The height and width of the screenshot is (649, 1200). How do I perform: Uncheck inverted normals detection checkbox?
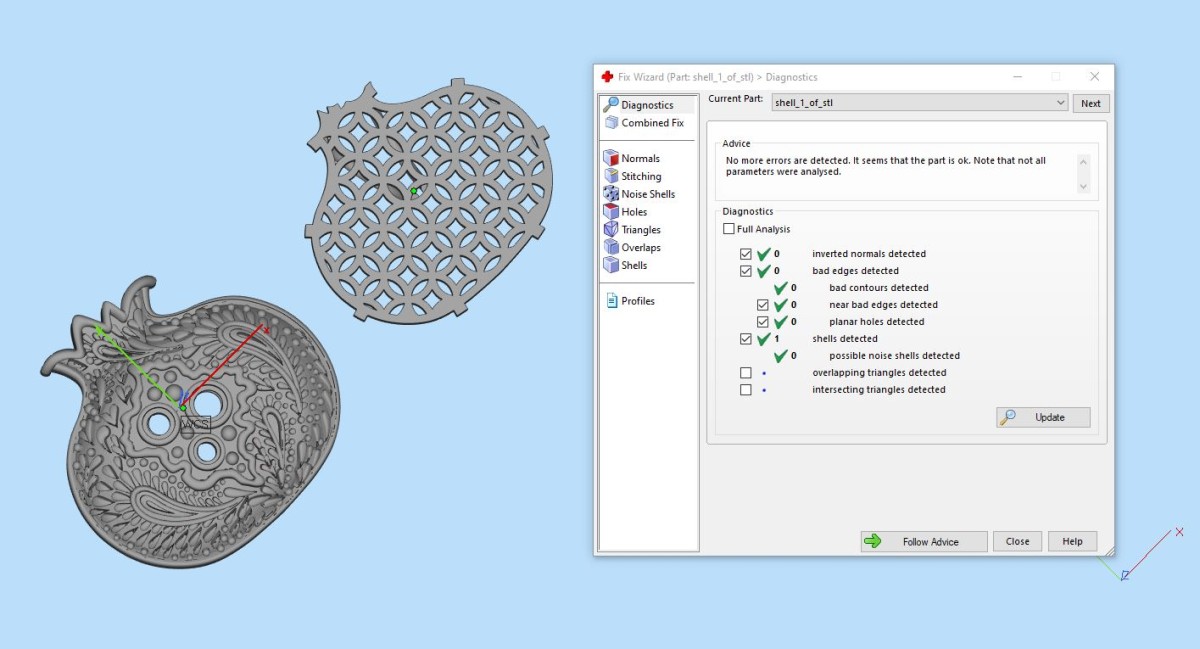click(746, 254)
